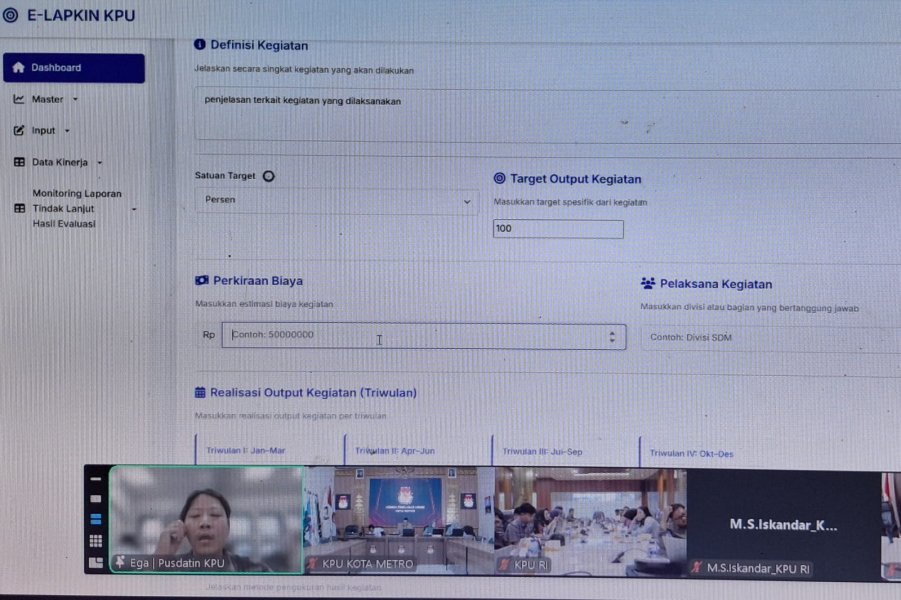Click the Target Output Kegiatan value field
Viewport: 901px width, 600px height.
click(x=558, y=229)
